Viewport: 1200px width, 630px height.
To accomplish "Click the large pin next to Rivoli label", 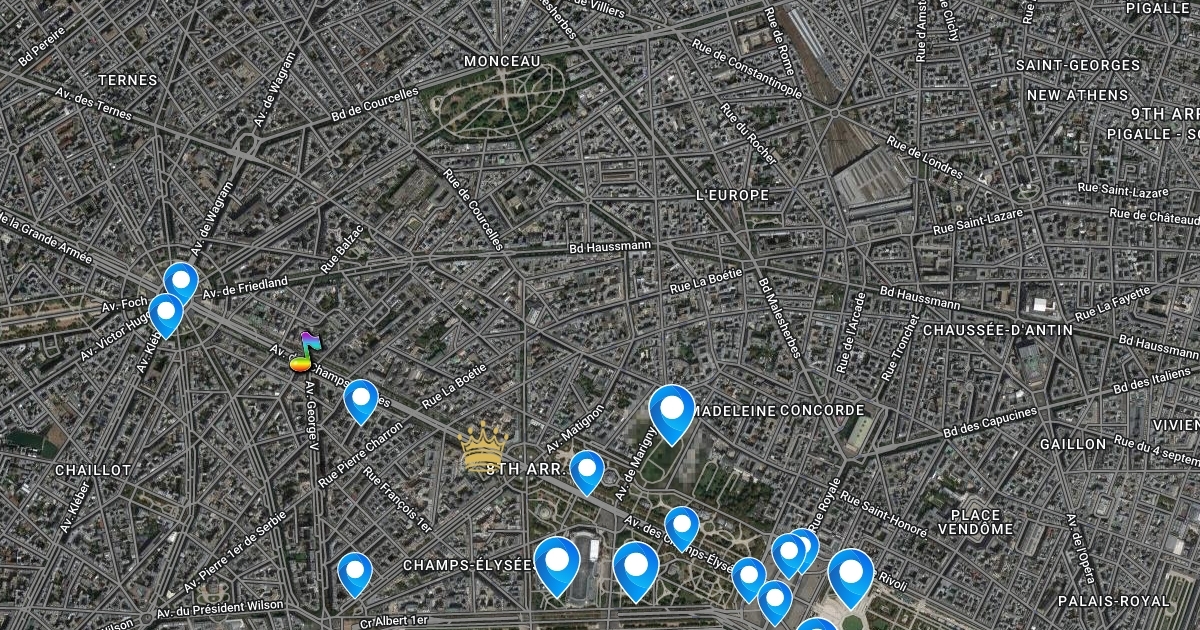I will click(851, 578).
